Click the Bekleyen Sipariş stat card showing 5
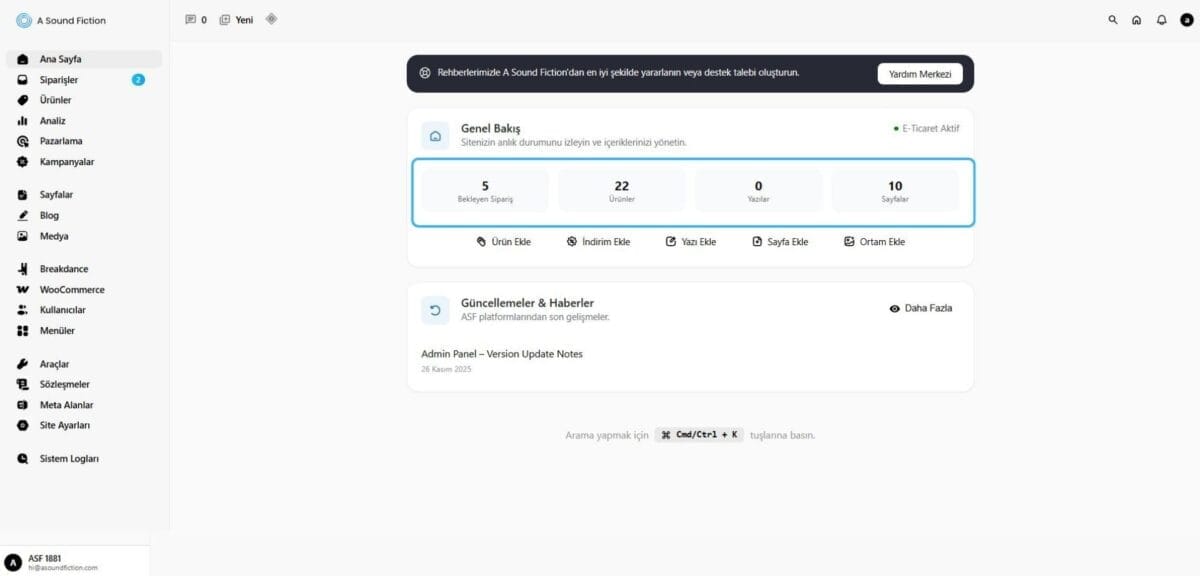This screenshot has height=576, width=1200. pos(485,190)
